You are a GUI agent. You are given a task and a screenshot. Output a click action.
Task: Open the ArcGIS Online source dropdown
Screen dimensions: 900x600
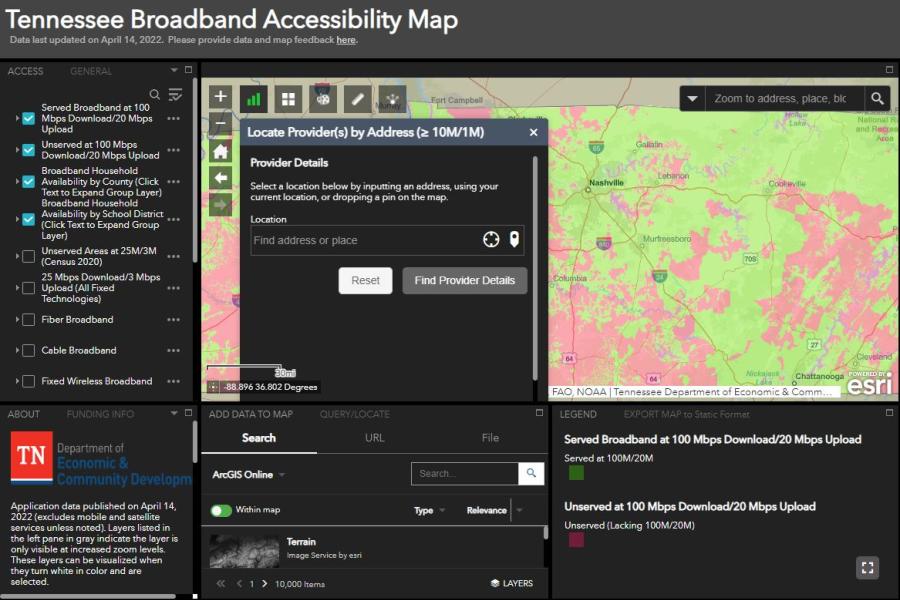pos(249,474)
